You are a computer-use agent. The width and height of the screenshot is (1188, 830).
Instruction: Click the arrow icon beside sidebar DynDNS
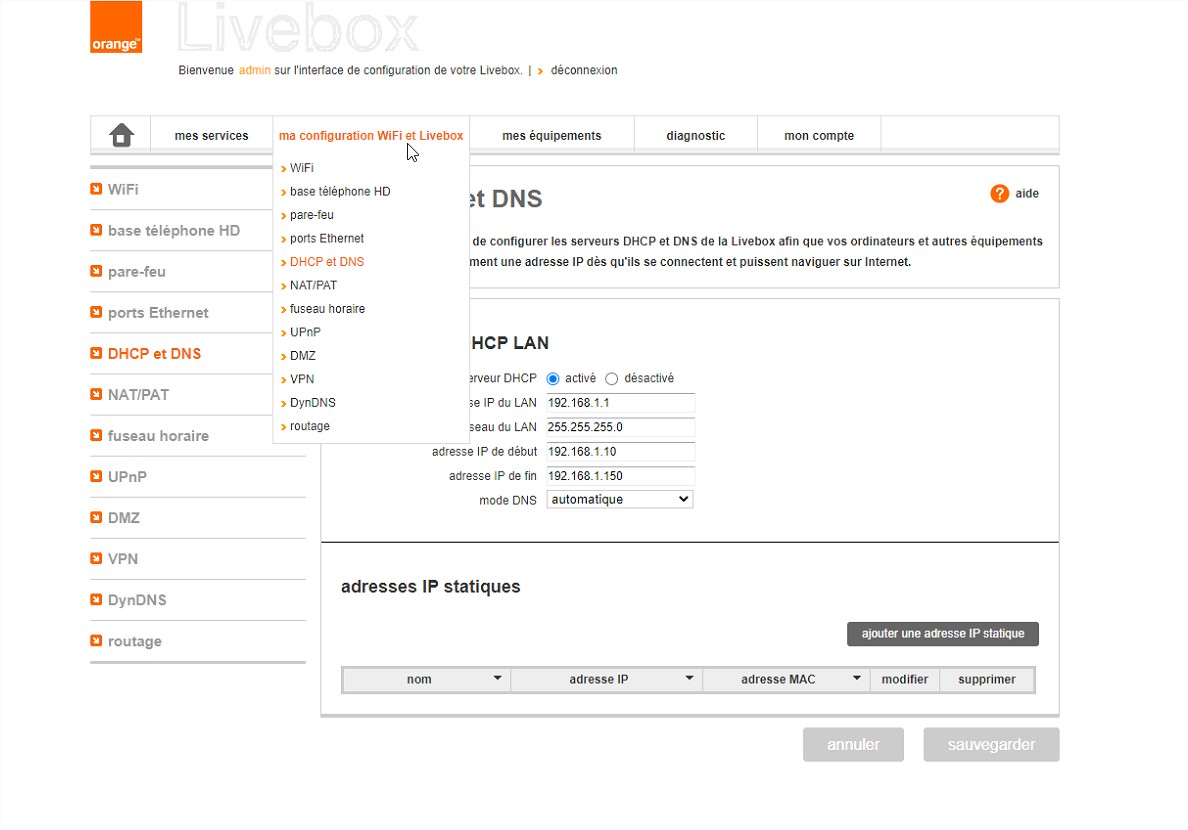click(96, 599)
